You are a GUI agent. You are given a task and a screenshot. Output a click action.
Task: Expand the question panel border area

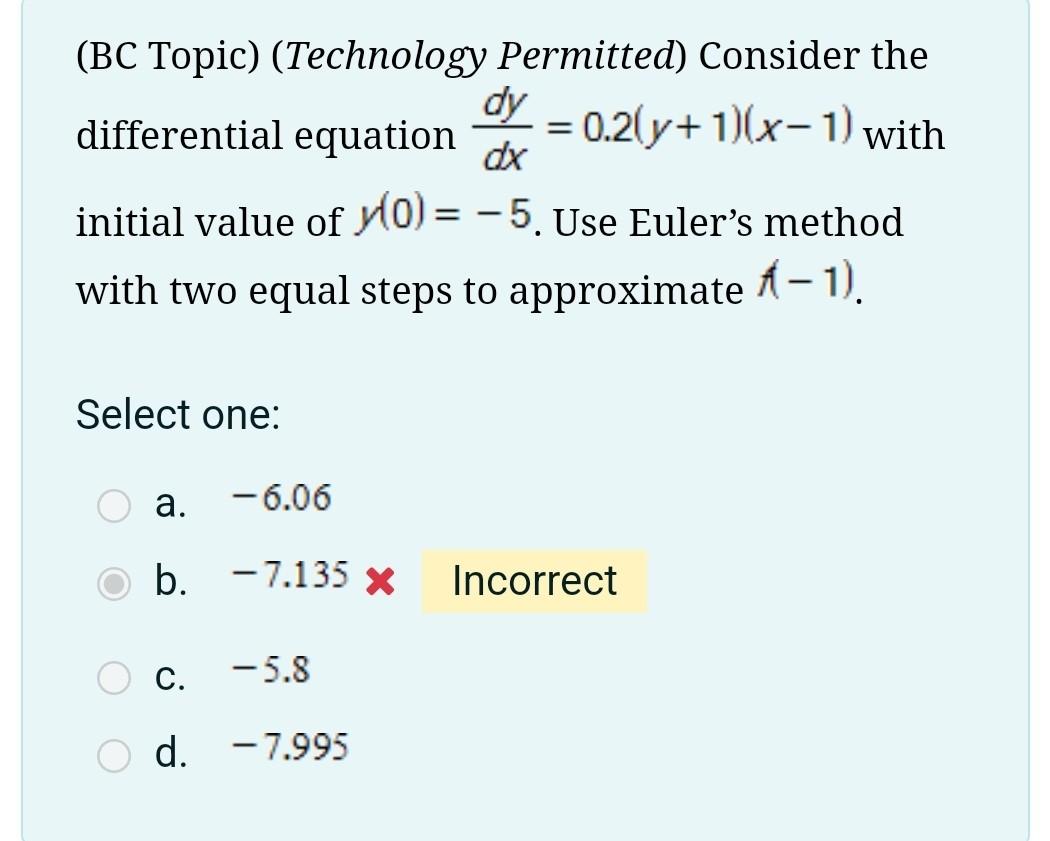click(x=26, y=420)
